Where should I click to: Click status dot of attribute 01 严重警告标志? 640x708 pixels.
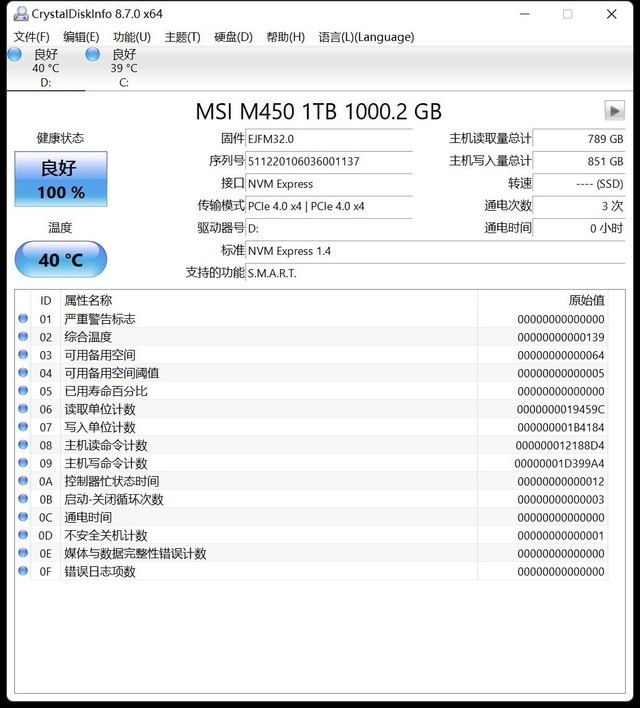(23, 319)
